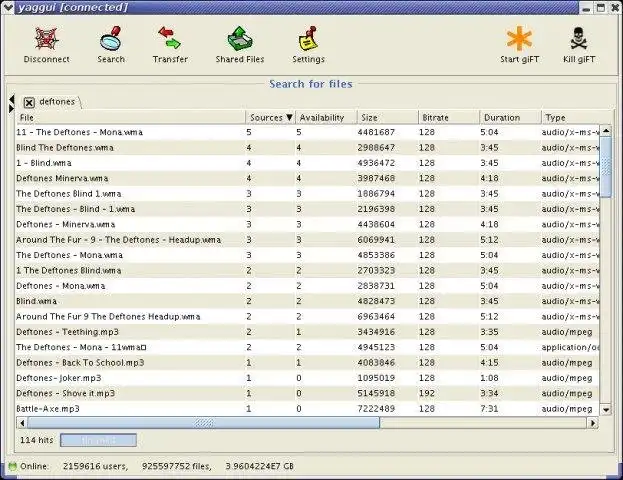
Task: Click the horizontal scrollbar thumb
Action: coord(203,423)
